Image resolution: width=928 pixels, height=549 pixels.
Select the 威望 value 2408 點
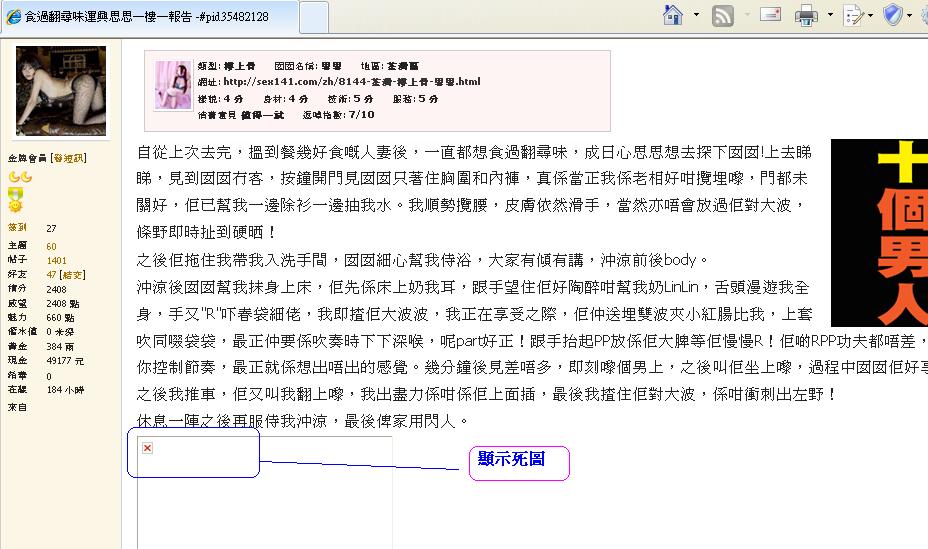click(x=63, y=303)
